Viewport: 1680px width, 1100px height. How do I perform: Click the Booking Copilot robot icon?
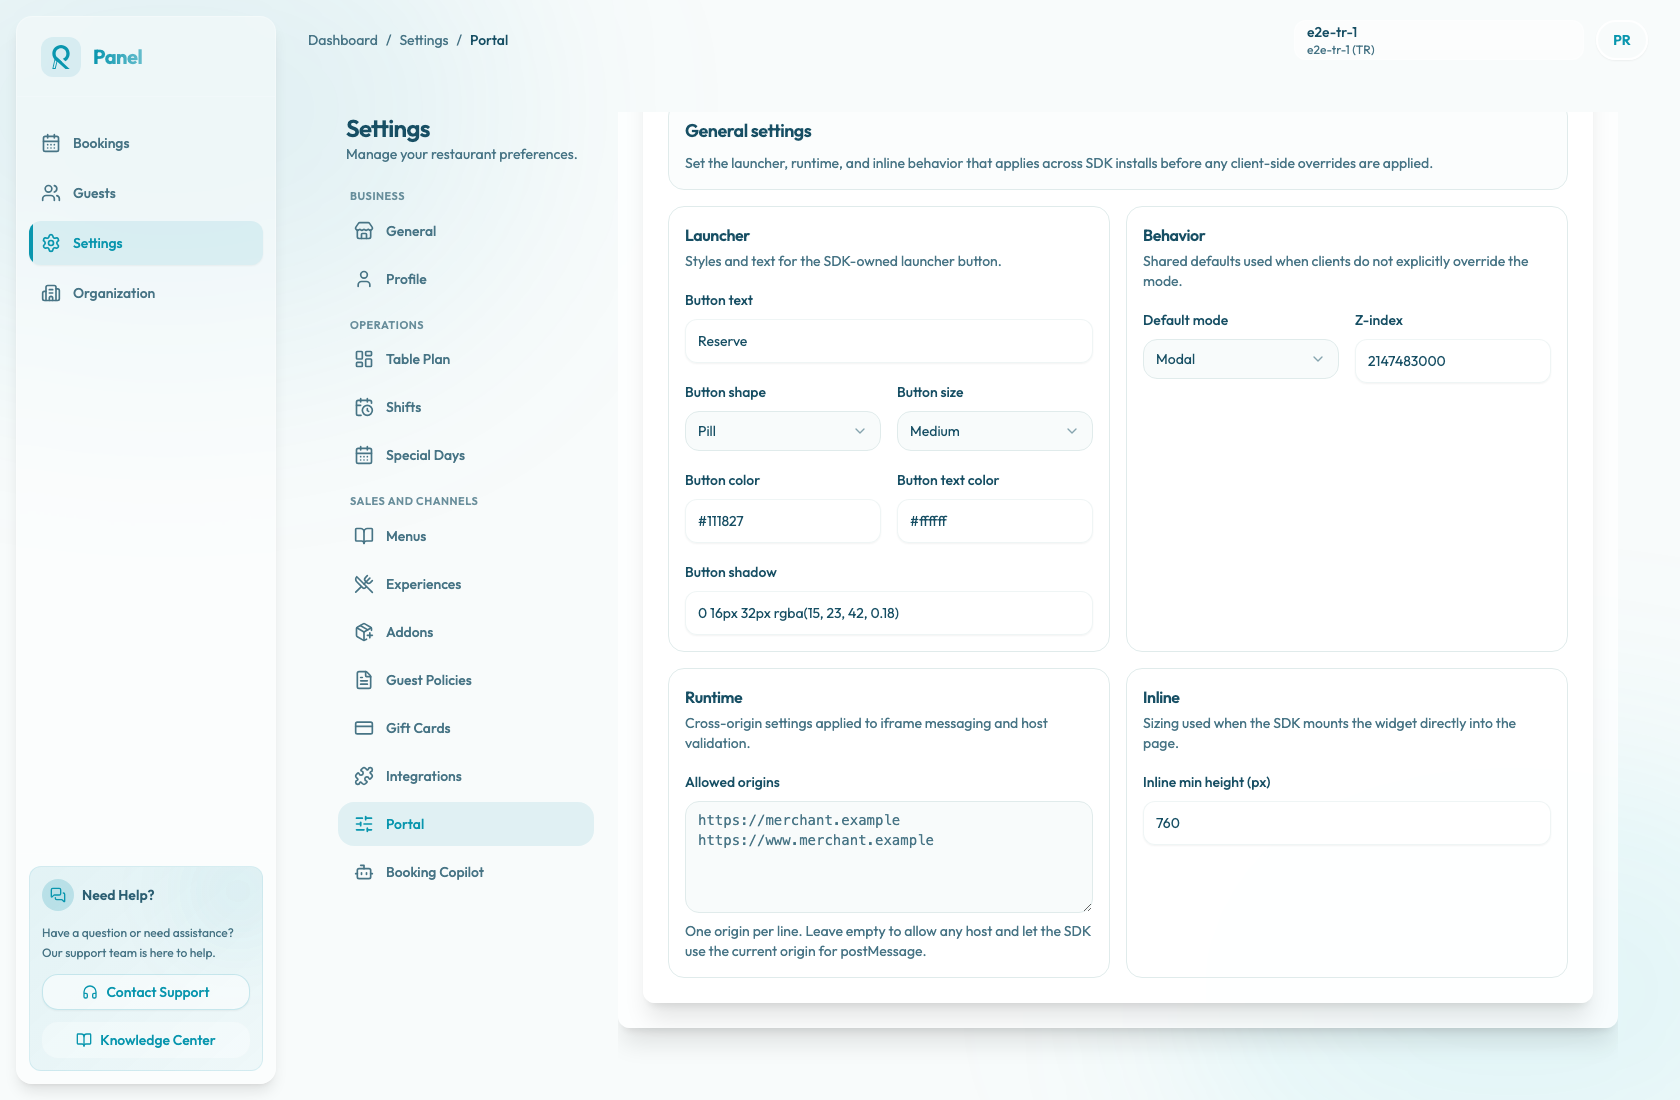pos(364,872)
